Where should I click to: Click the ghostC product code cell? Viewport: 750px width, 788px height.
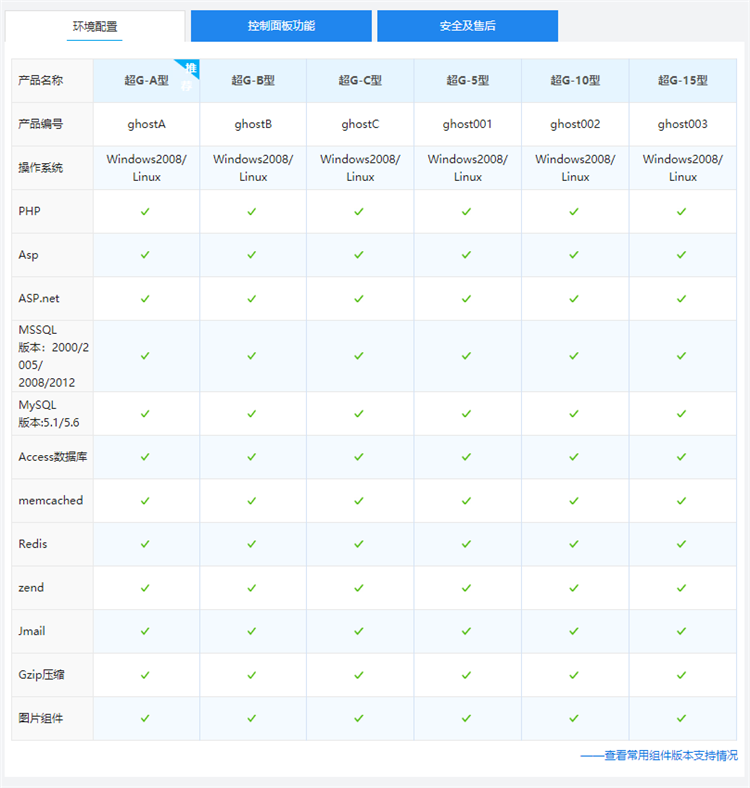(x=360, y=124)
